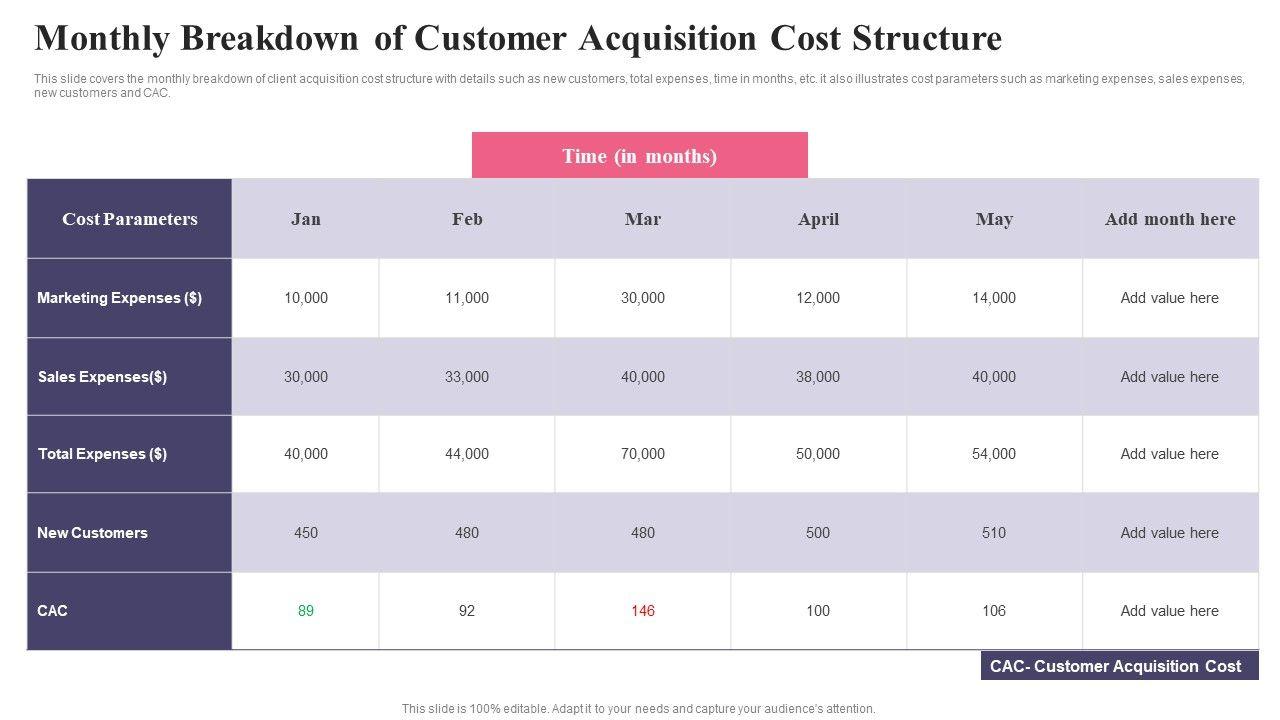The height and width of the screenshot is (720, 1280).
Task: Click the Mar Total Expenses value 70,000
Action: coord(643,454)
